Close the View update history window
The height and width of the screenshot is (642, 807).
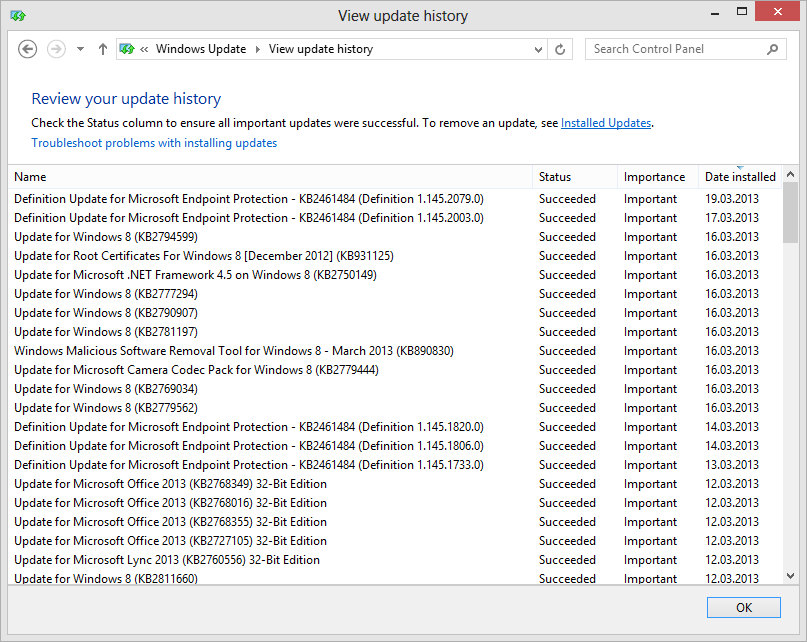click(x=778, y=11)
